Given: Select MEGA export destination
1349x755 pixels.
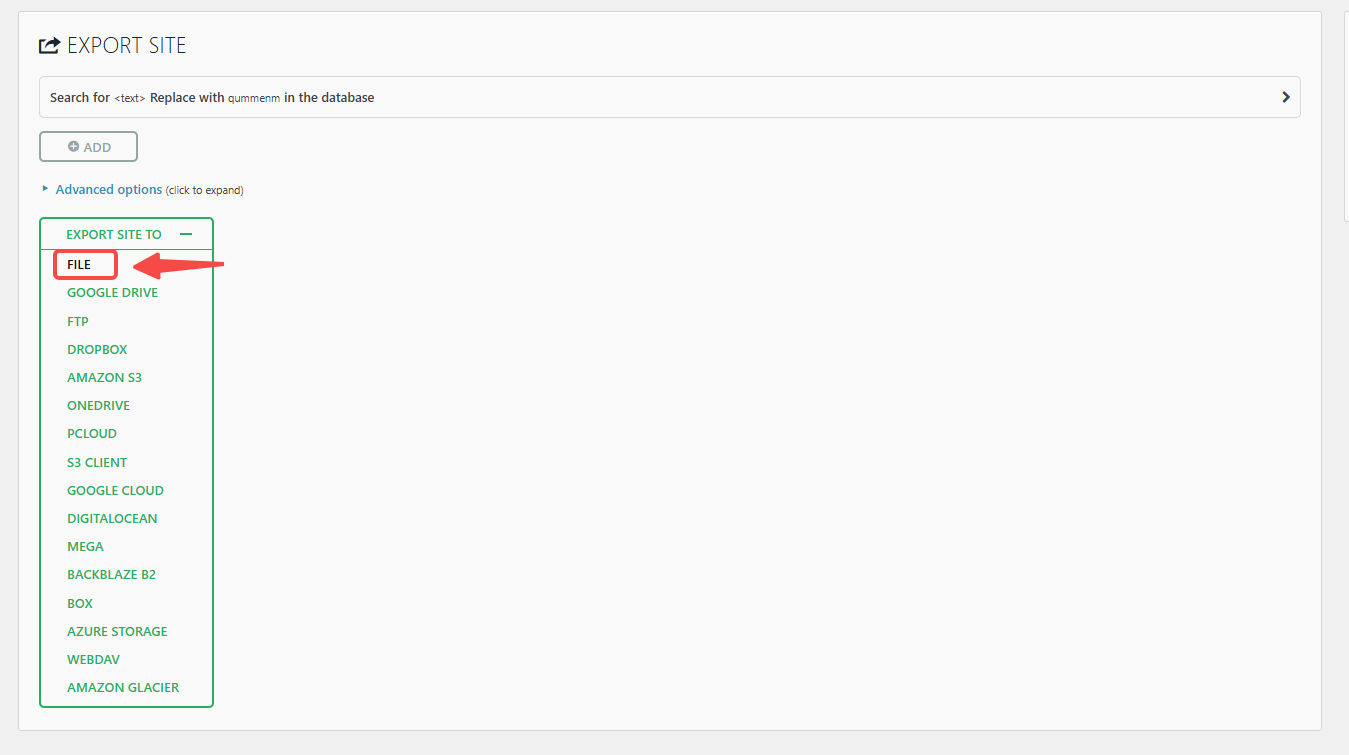Looking at the screenshot, I should [85, 546].
